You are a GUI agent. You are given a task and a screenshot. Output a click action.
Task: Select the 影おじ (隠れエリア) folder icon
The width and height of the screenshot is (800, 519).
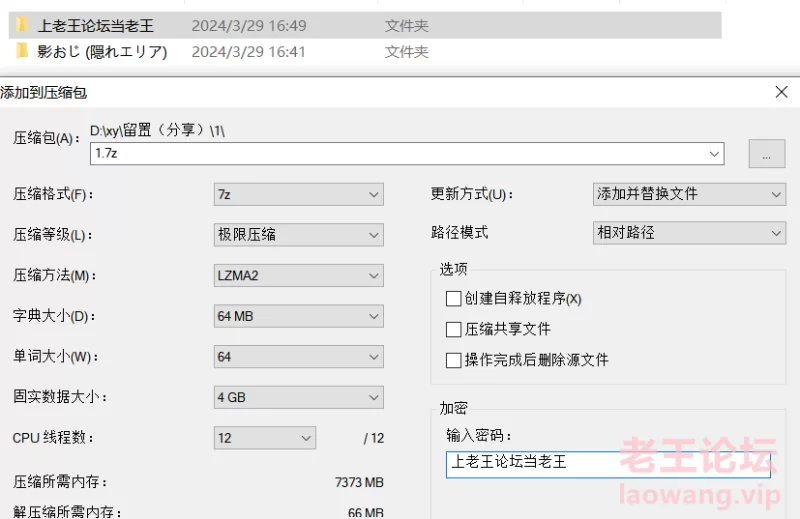(22, 51)
